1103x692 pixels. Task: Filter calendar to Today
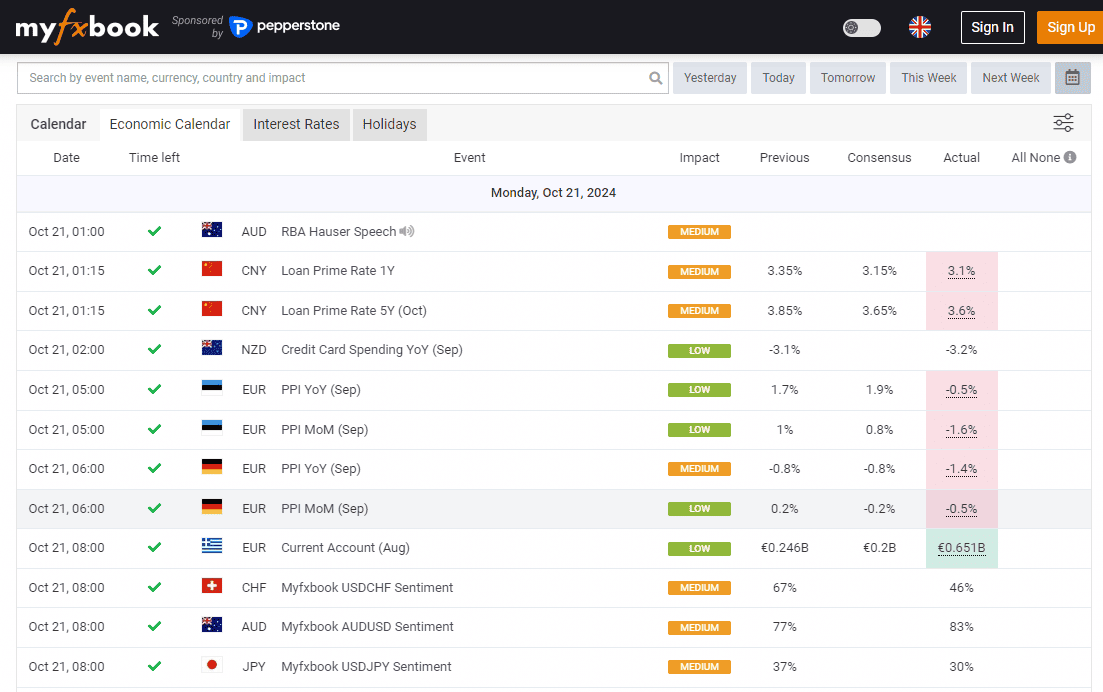point(778,78)
